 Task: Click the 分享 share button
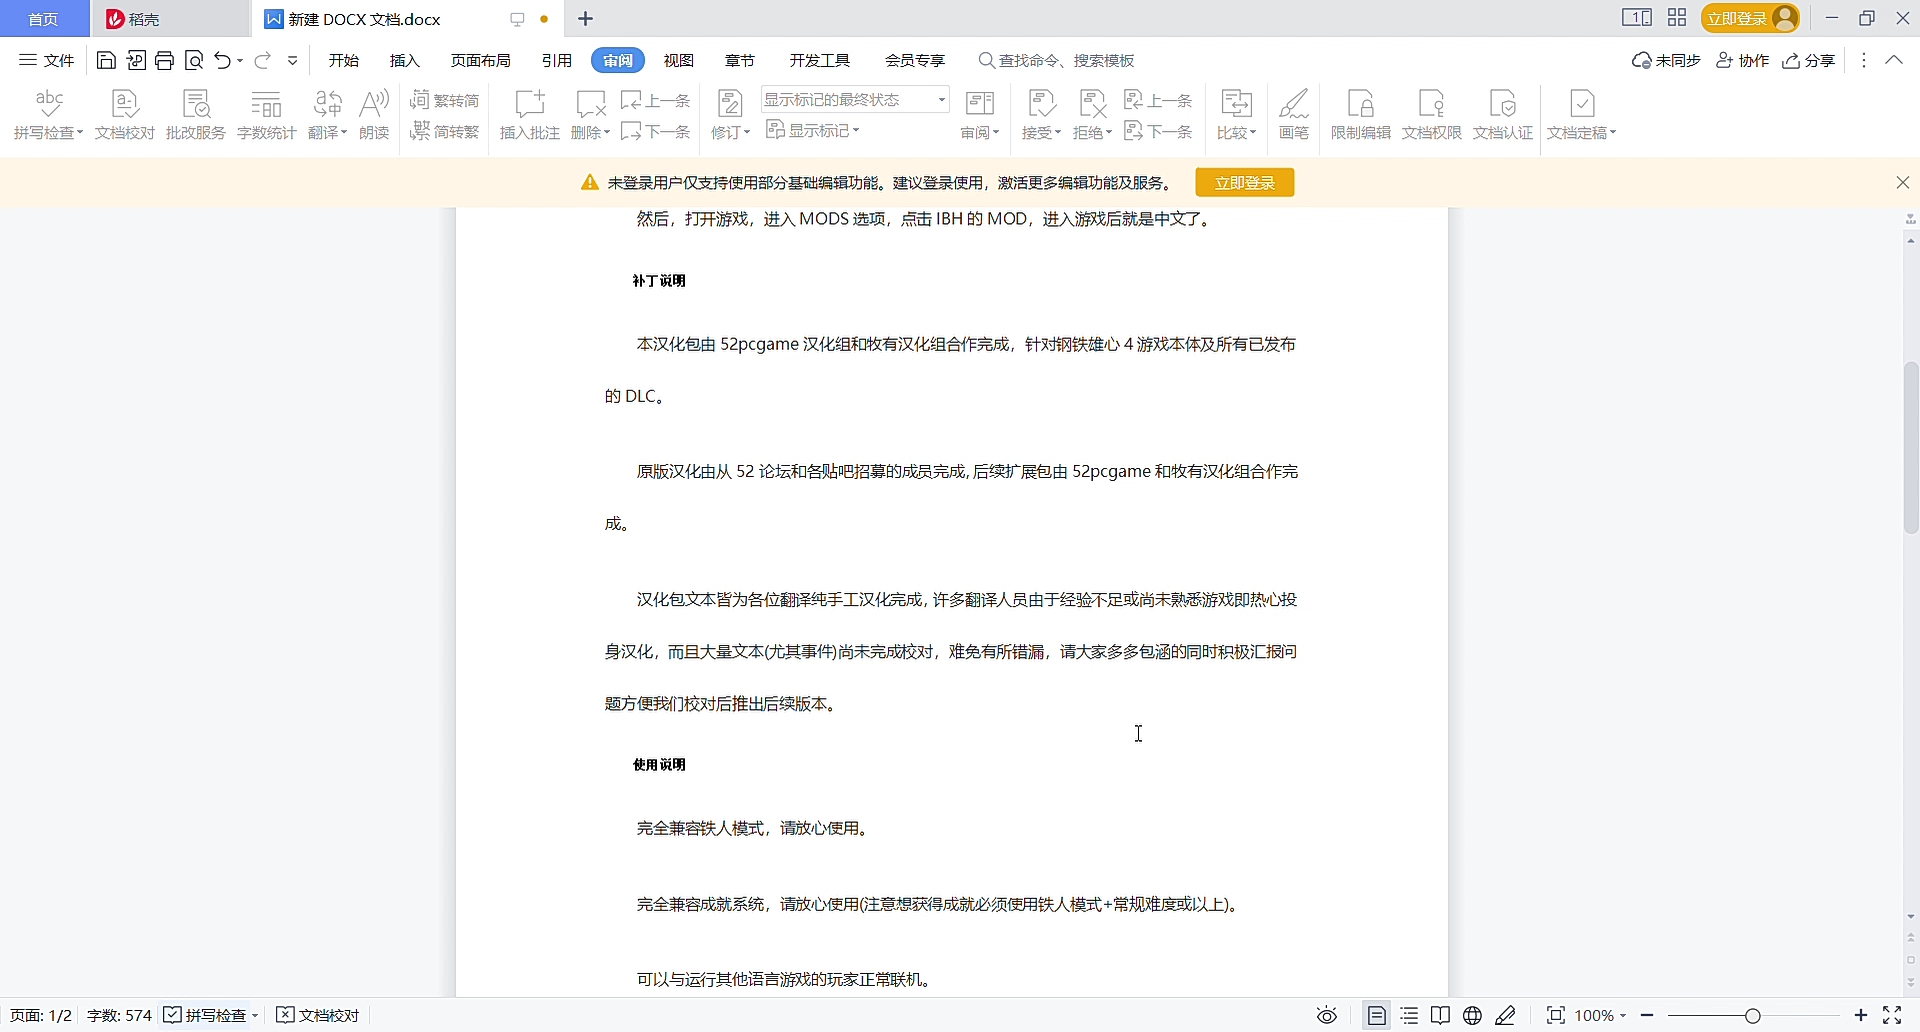1810,61
